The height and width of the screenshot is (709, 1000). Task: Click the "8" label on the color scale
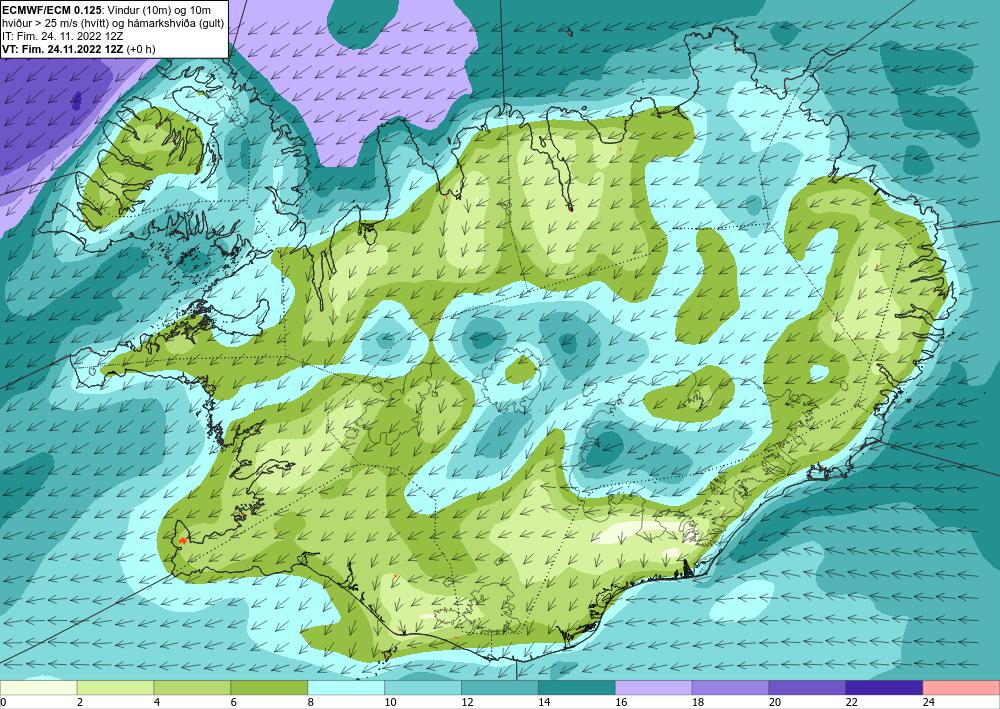311,703
